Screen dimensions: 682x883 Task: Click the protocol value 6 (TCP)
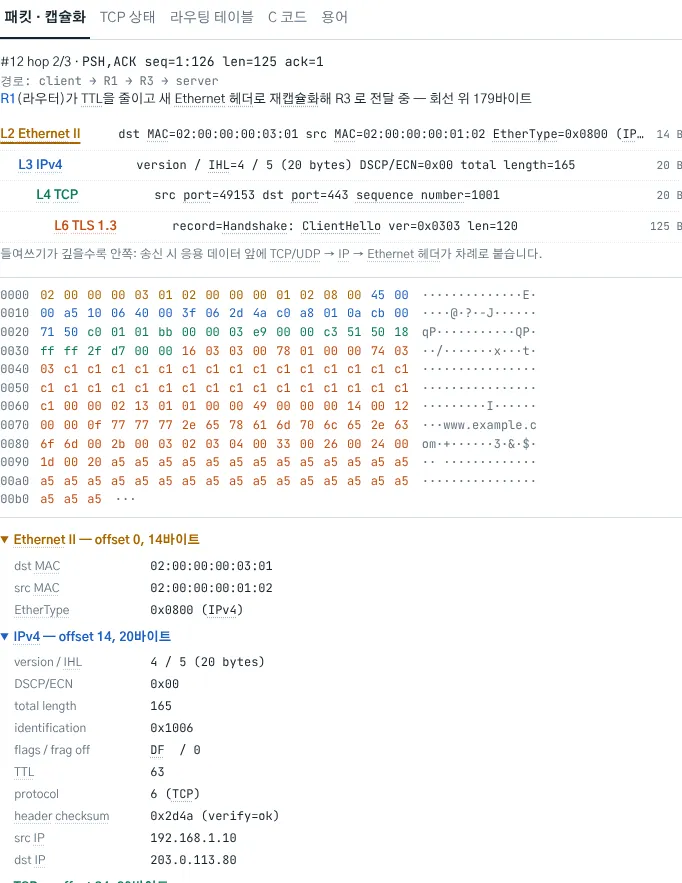click(175, 793)
